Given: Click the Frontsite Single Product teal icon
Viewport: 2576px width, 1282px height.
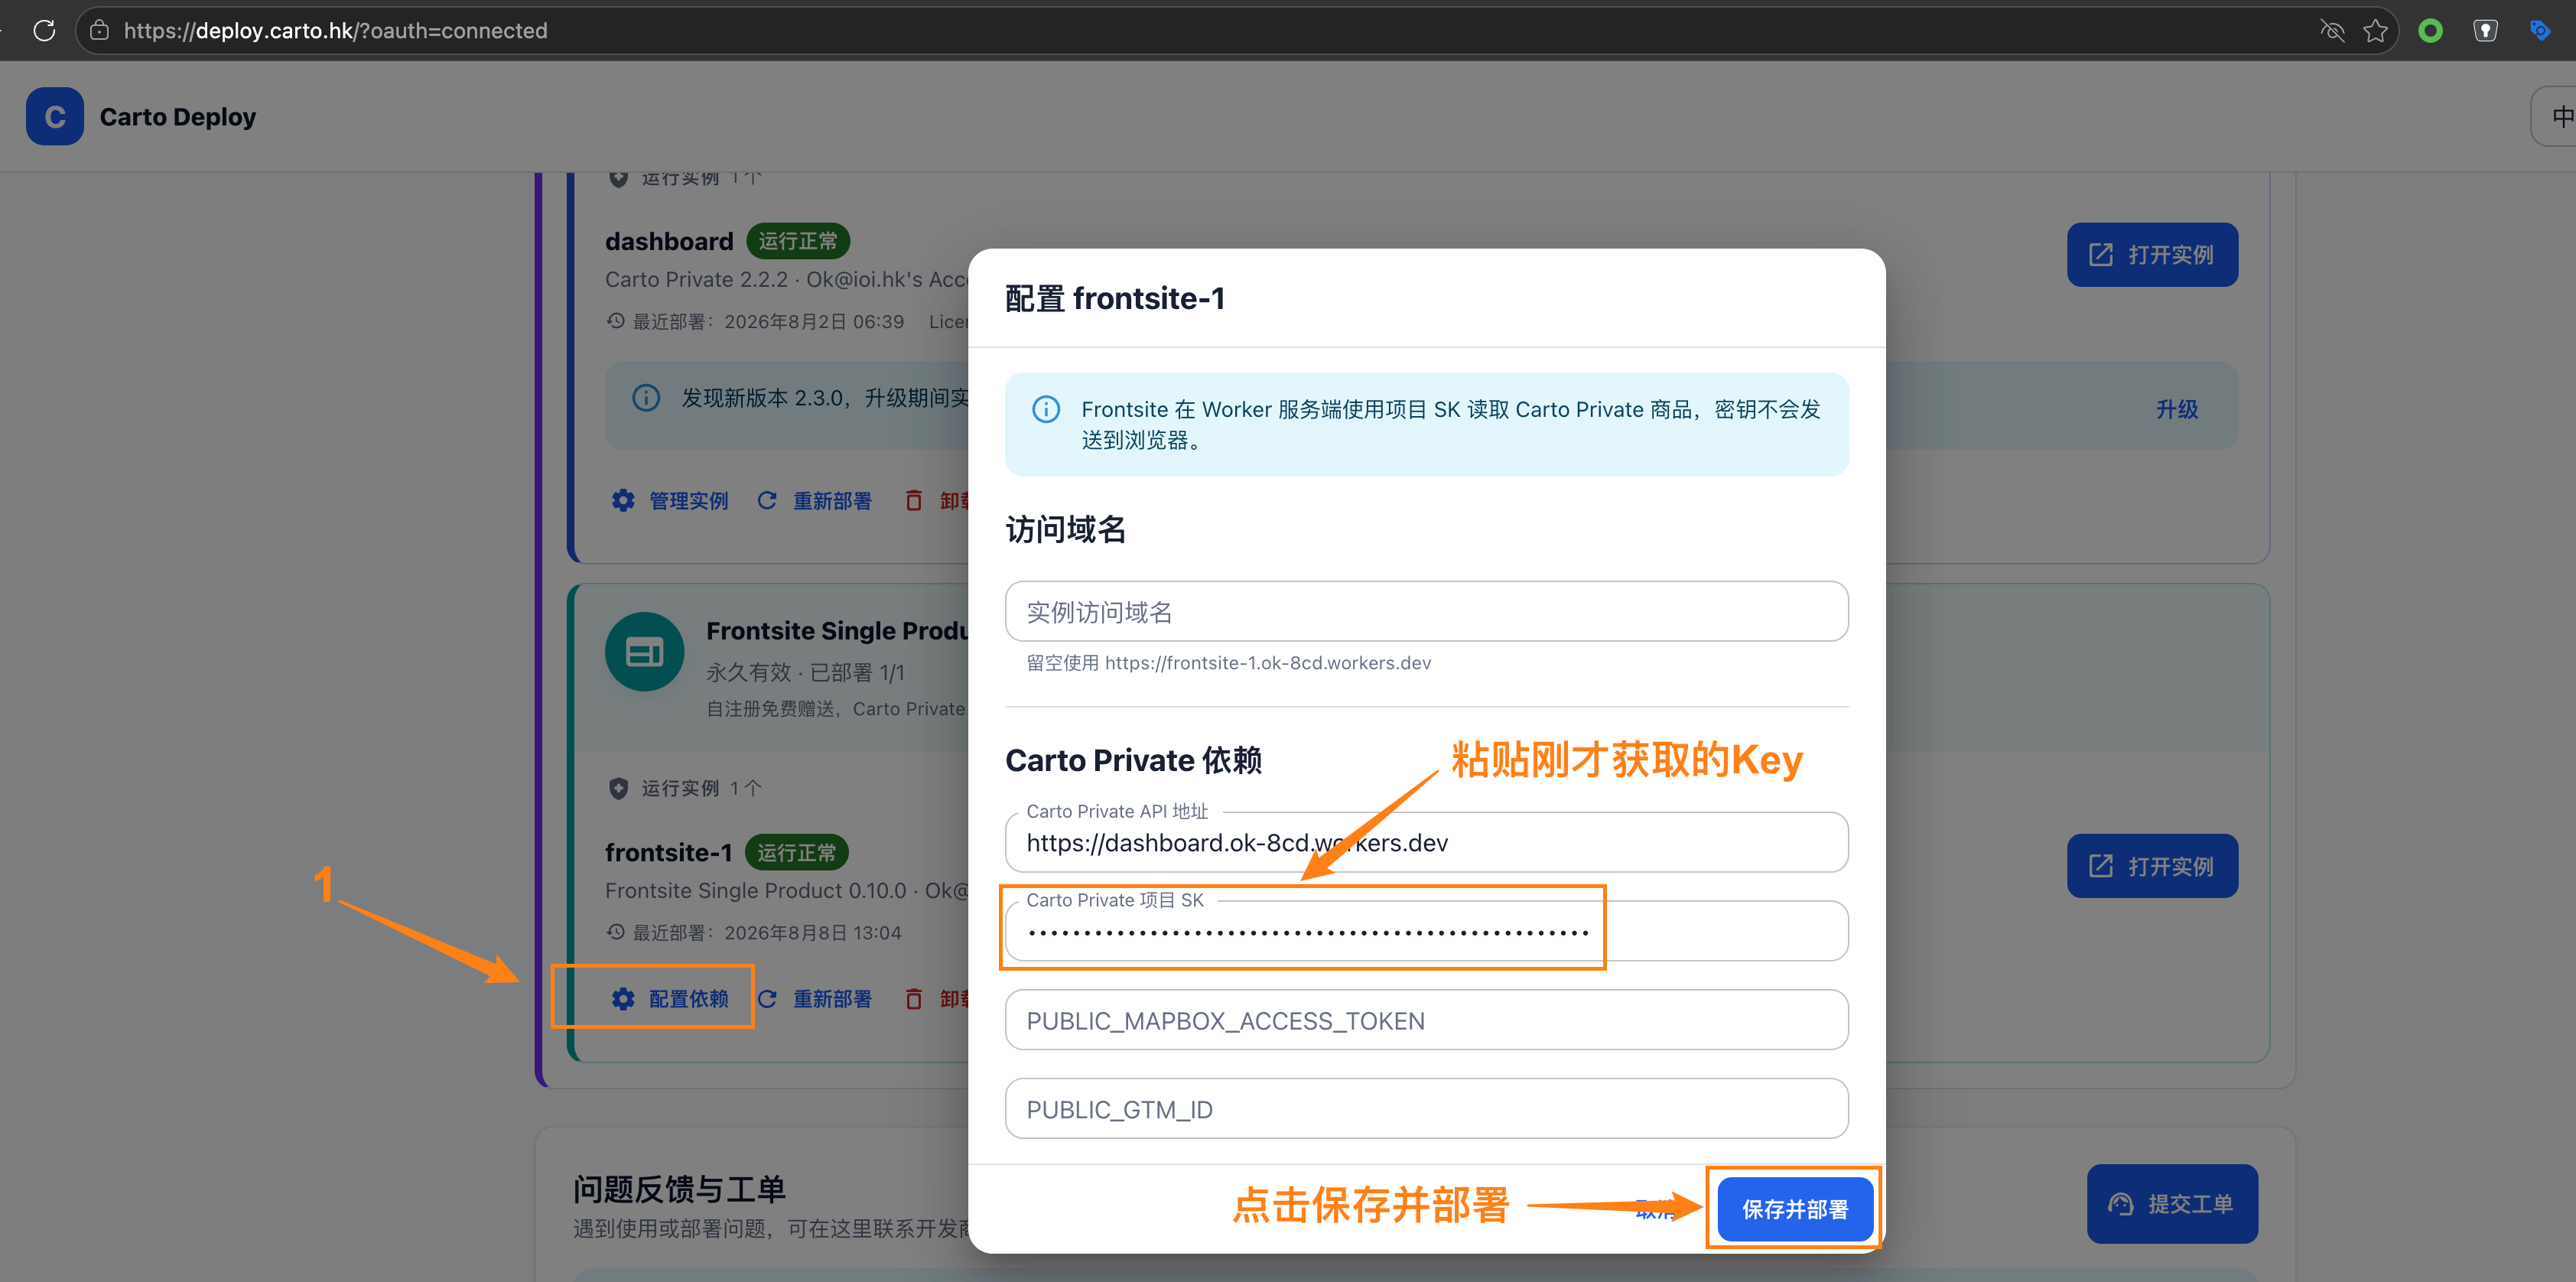Looking at the screenshot, I should 644,652.
